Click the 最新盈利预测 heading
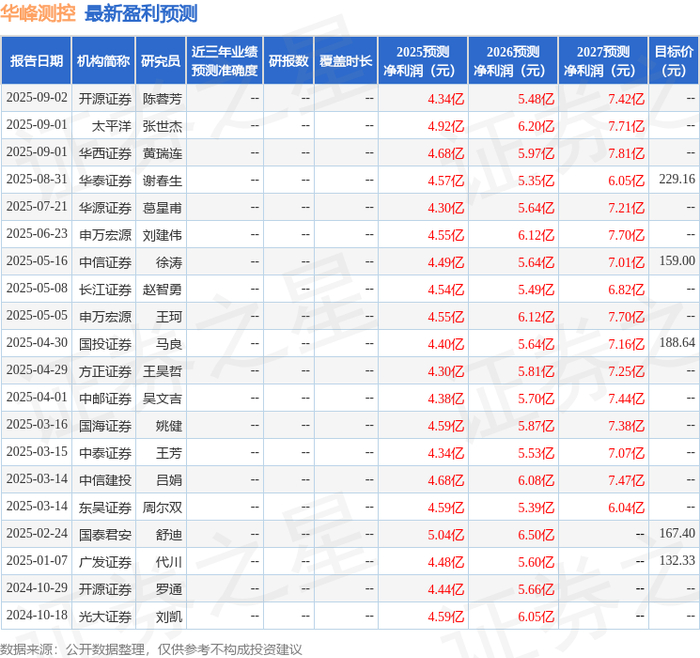 click(x=141, y=14)
